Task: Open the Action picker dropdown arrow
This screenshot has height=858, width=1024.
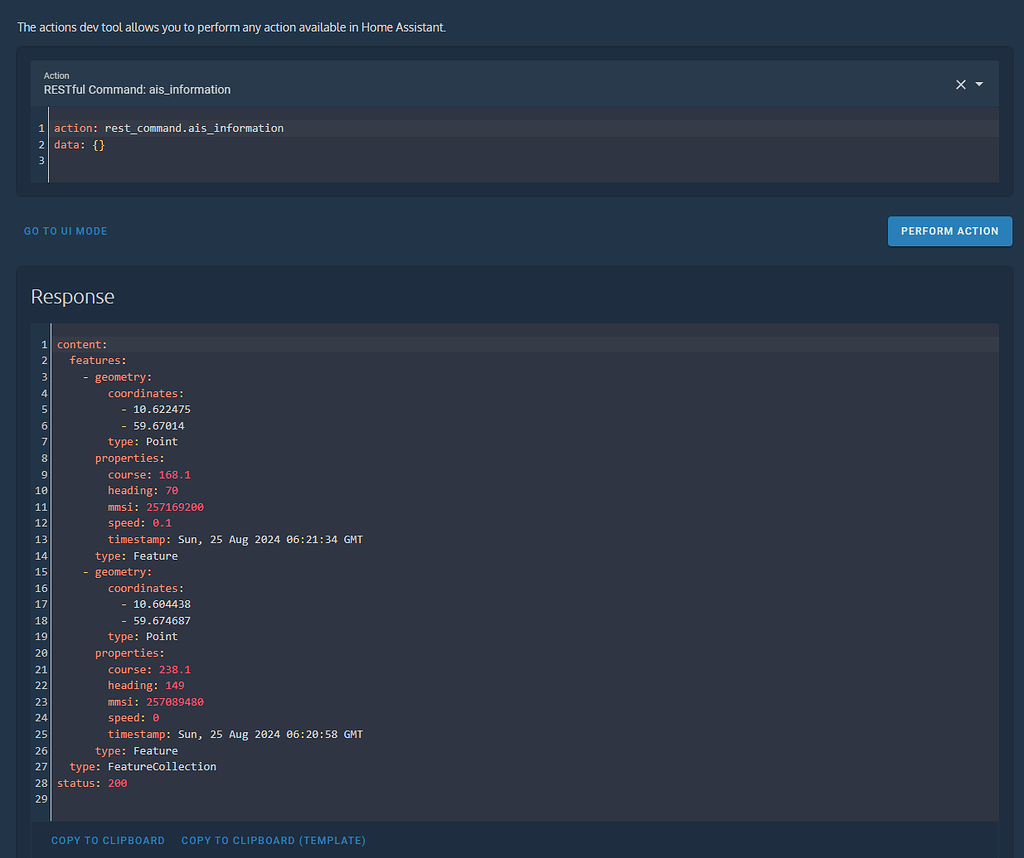Action: pos(980,84)
